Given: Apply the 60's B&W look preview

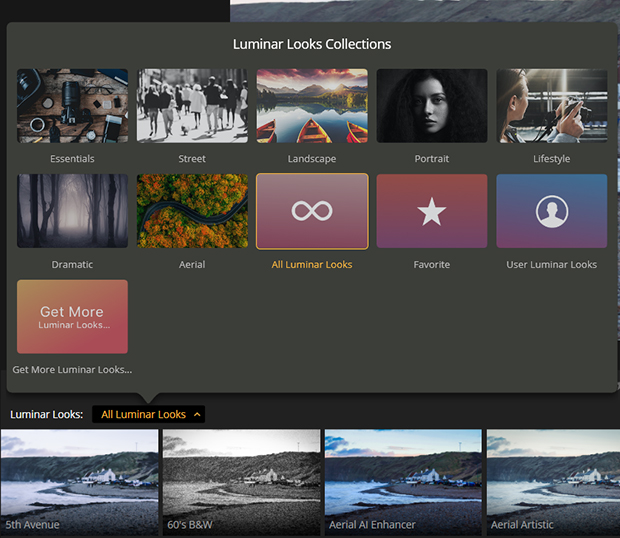Looking at the screenshot, I should pyautogui.click(x=241, y=482).
